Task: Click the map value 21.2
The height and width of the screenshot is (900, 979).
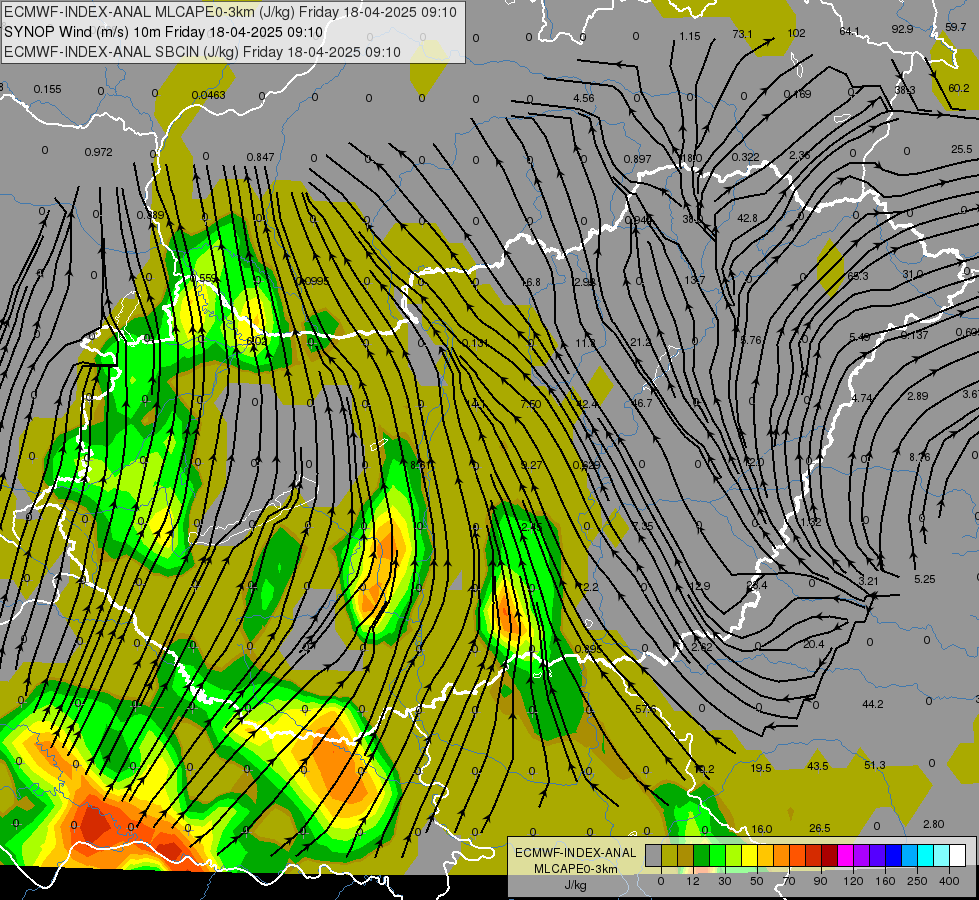Action: click(x=641, y=342)
